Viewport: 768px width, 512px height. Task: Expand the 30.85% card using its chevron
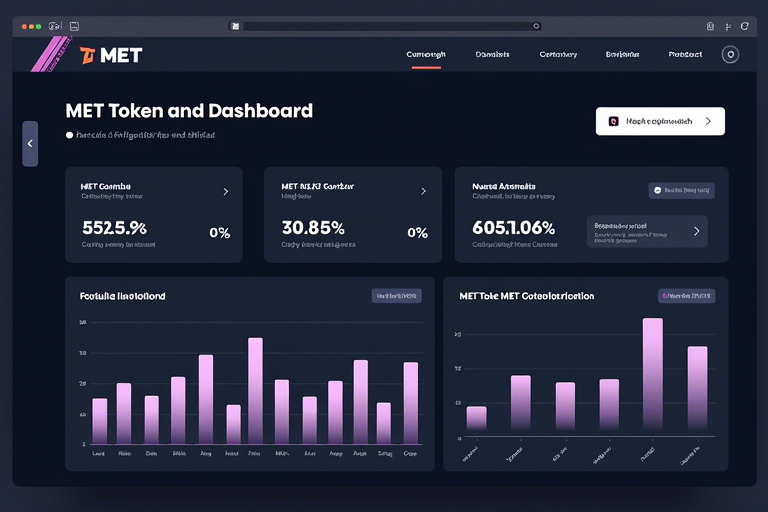click(x=423, y=191)
